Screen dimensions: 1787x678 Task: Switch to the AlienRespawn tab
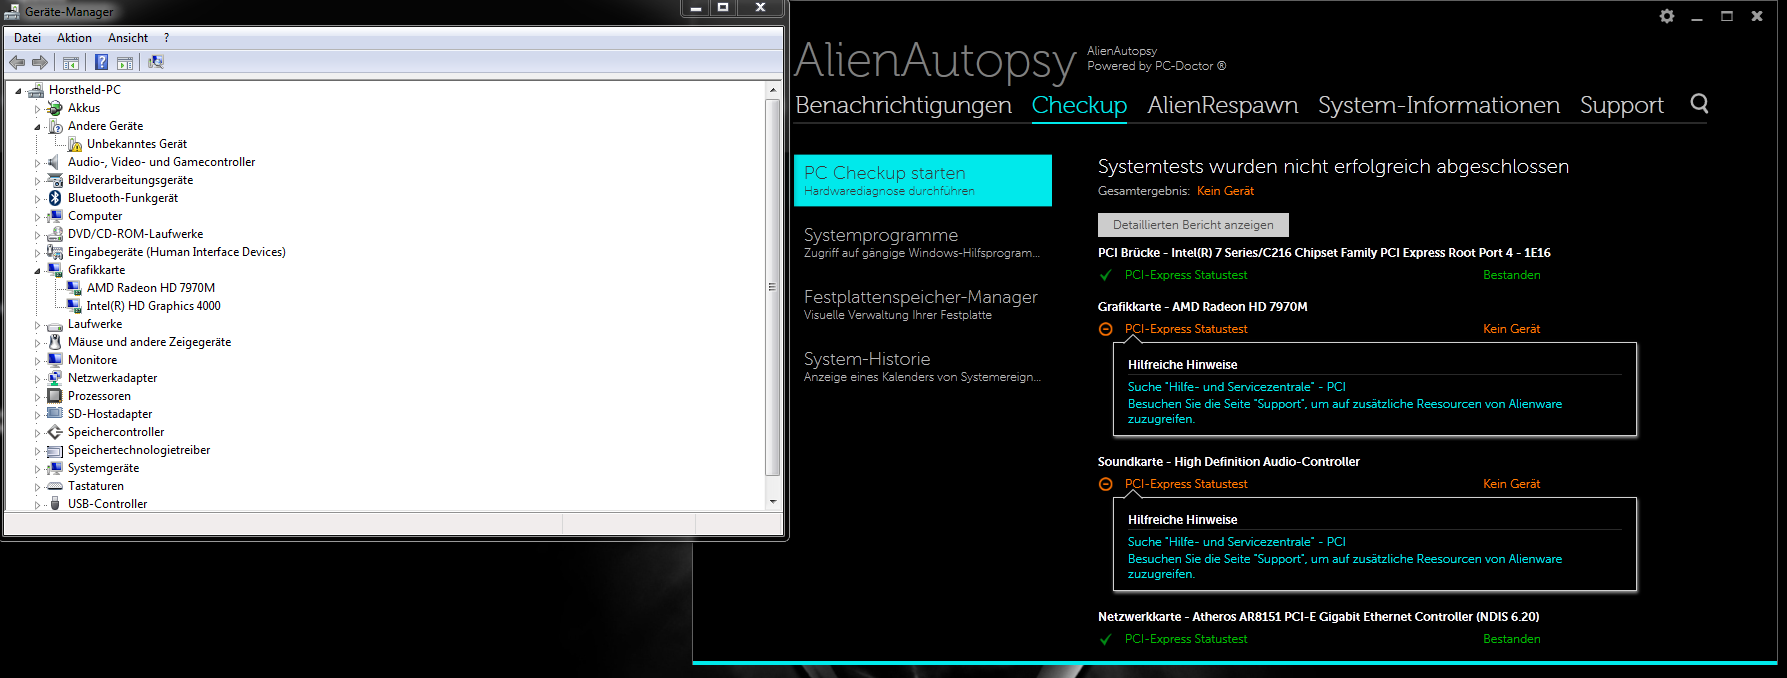pos(1222,105)
